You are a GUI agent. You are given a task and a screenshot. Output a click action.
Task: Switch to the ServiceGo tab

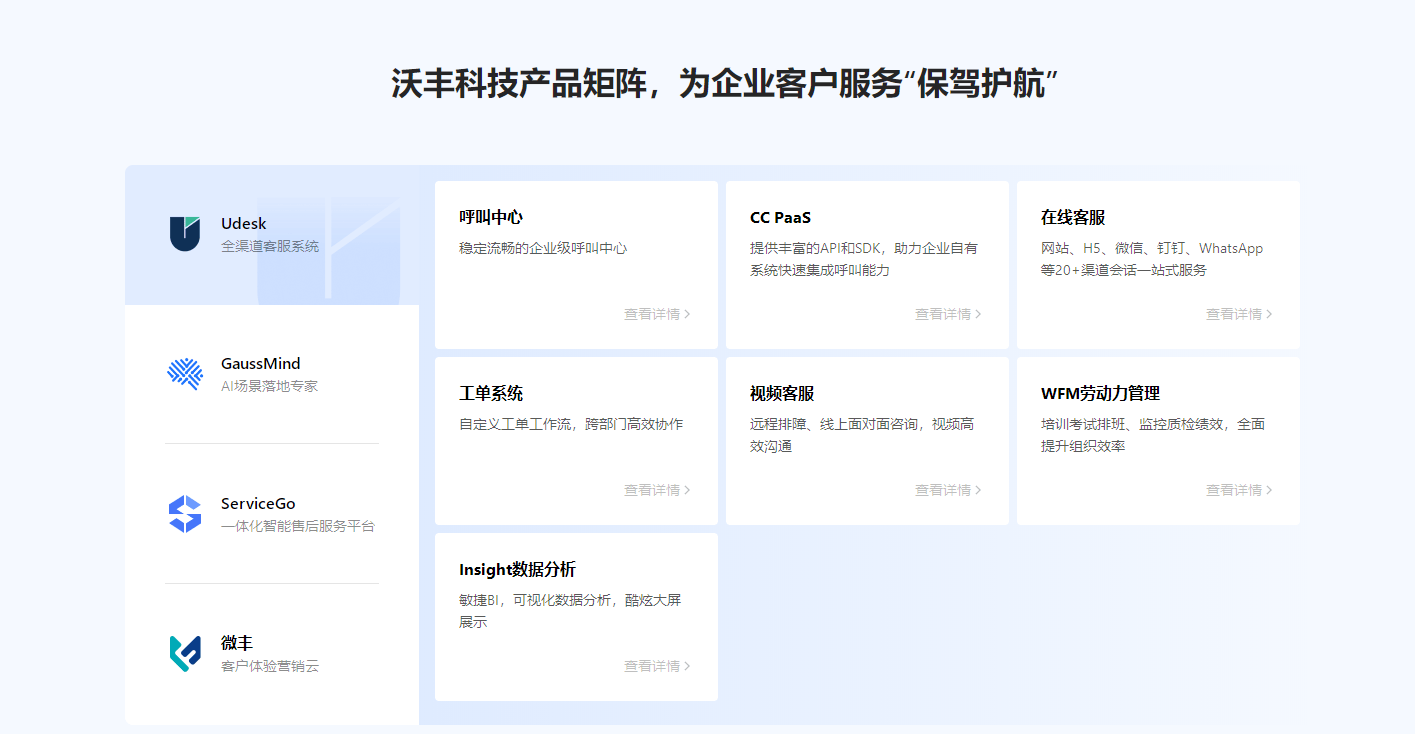pyautogui.click(x=272, y=514)
